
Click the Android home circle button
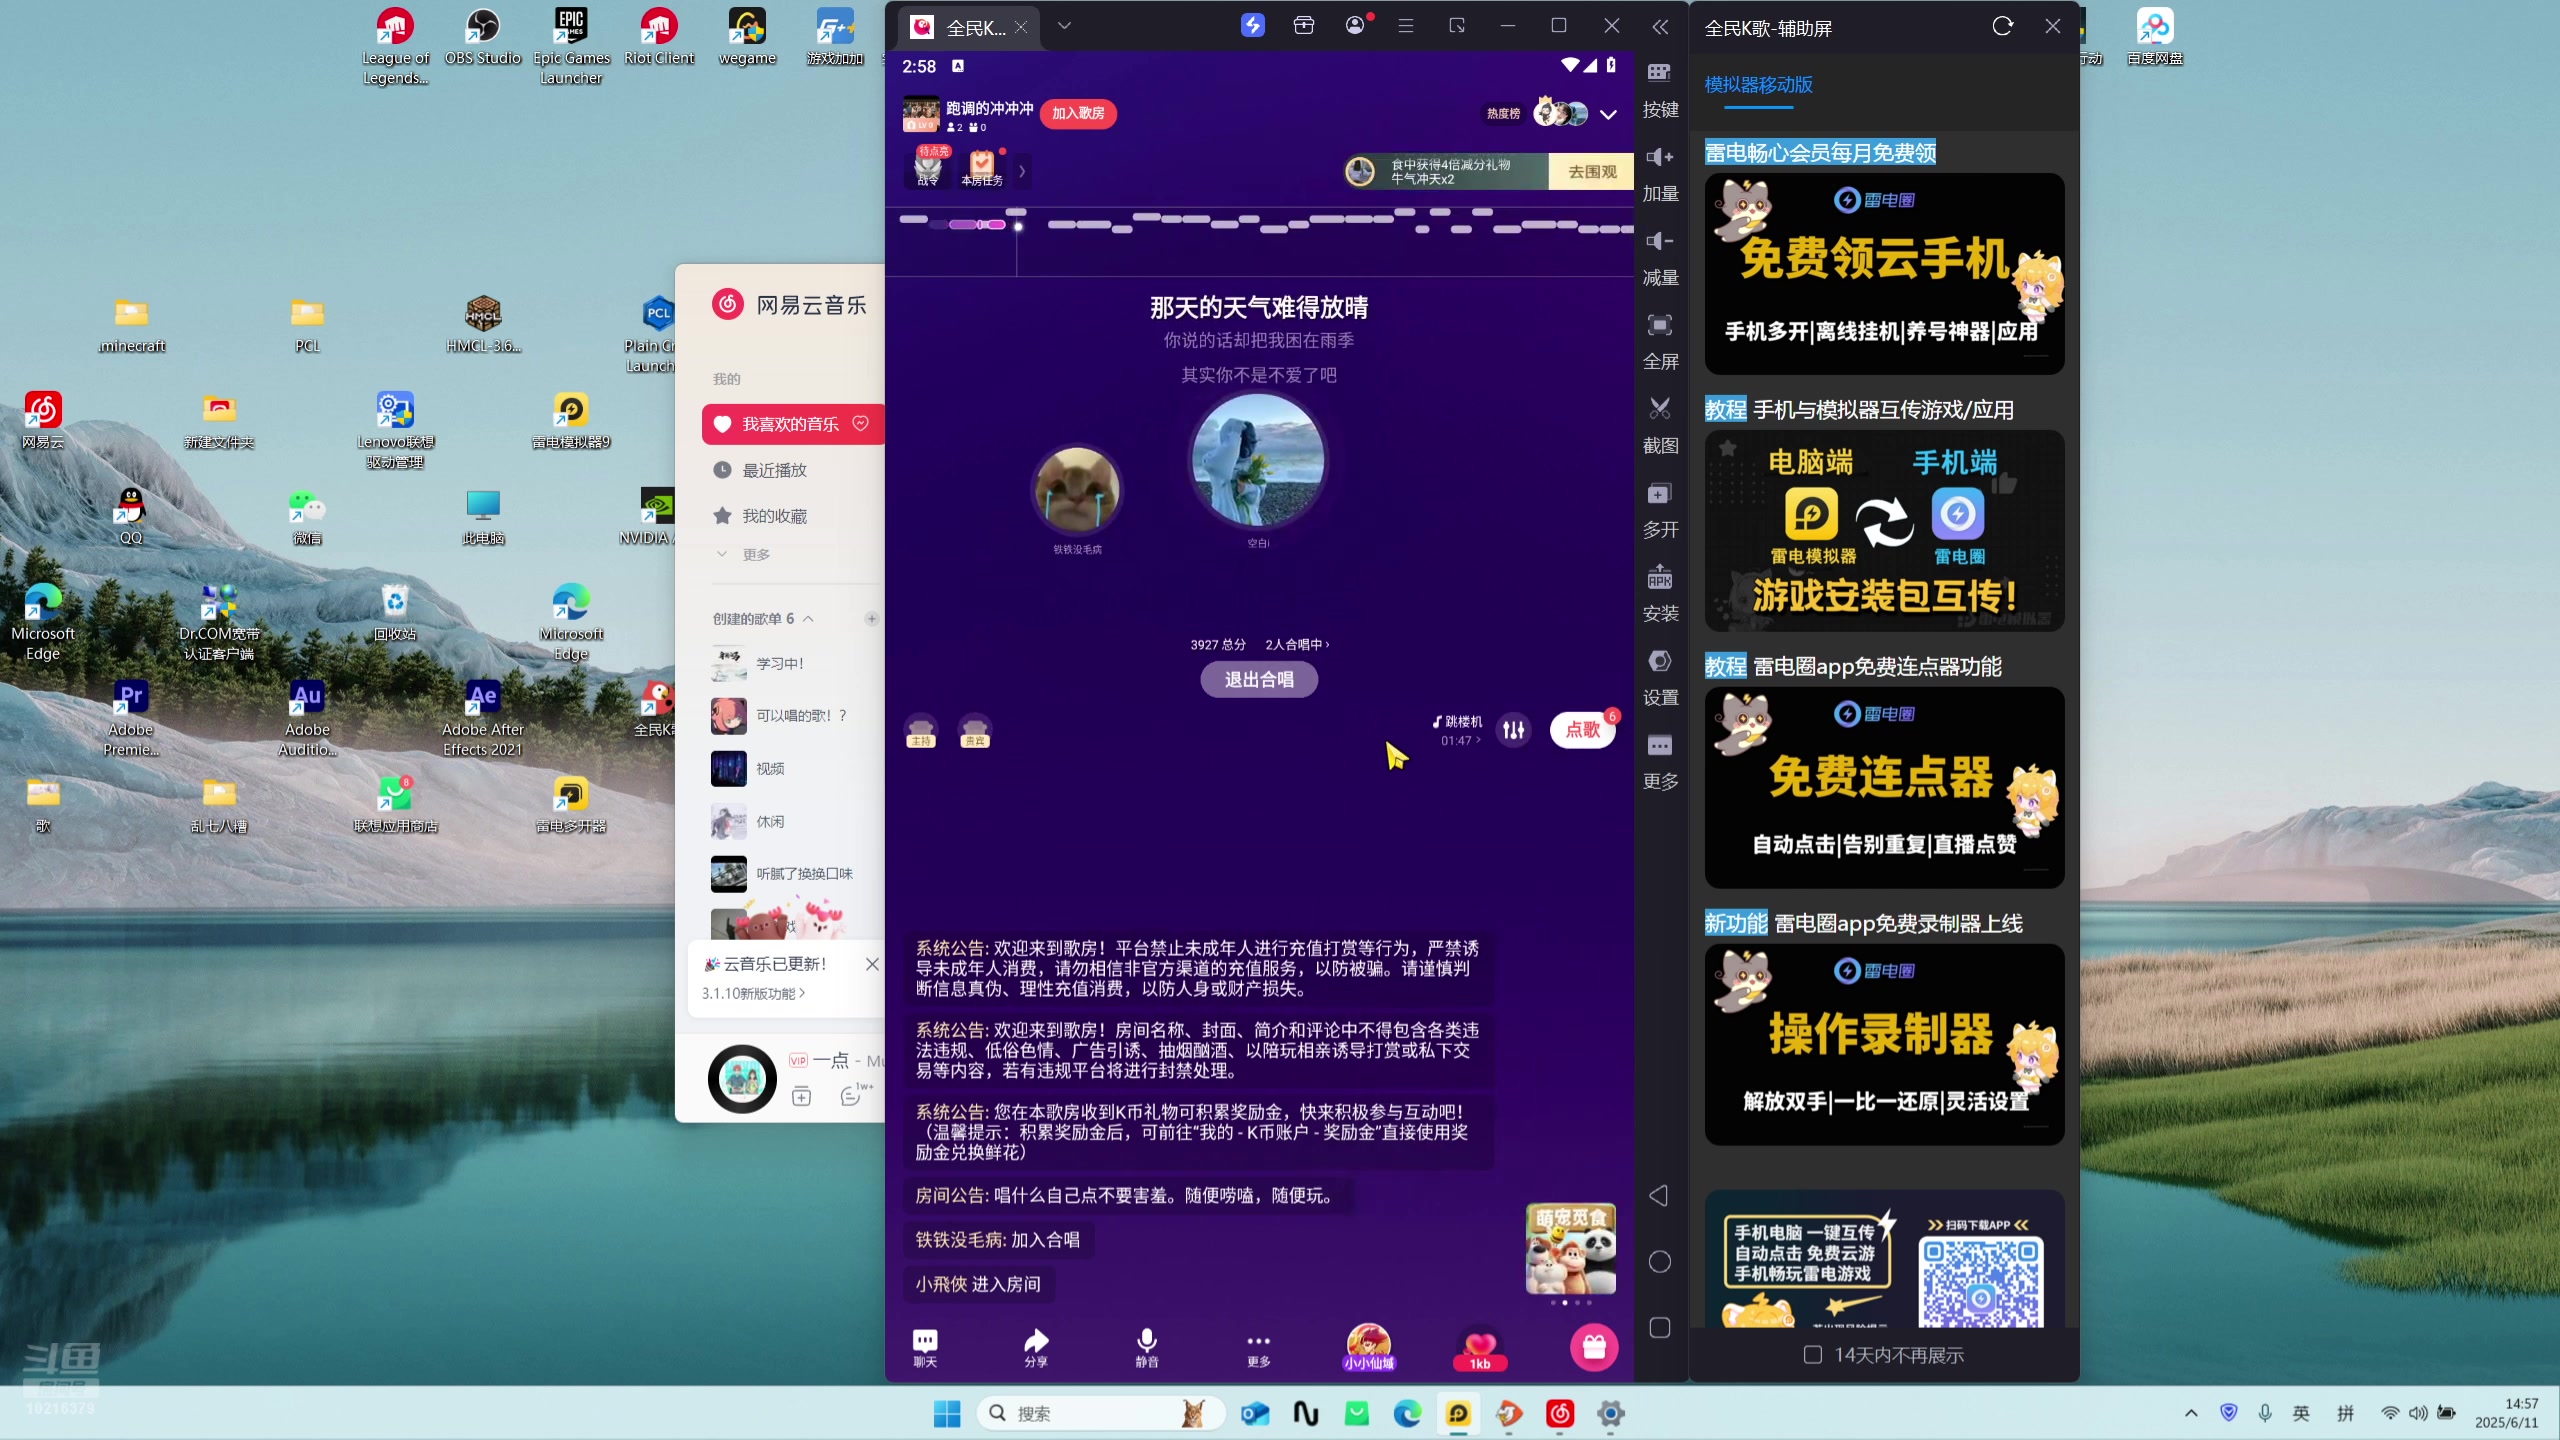click(x=1659, y=1261)
